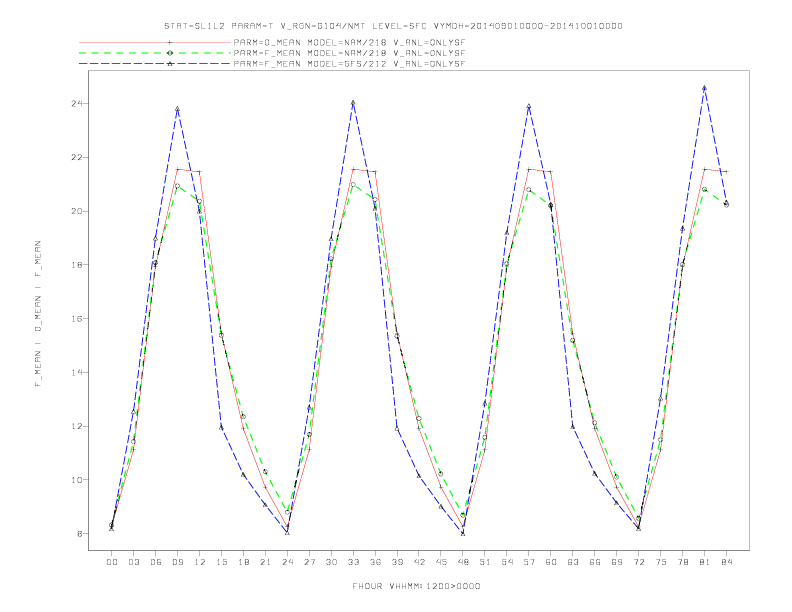The width and height of the screenshot is (792, 612).
Task: Click the blue triangle minimum at forecast hour 24
Action: tap(287, 533)
